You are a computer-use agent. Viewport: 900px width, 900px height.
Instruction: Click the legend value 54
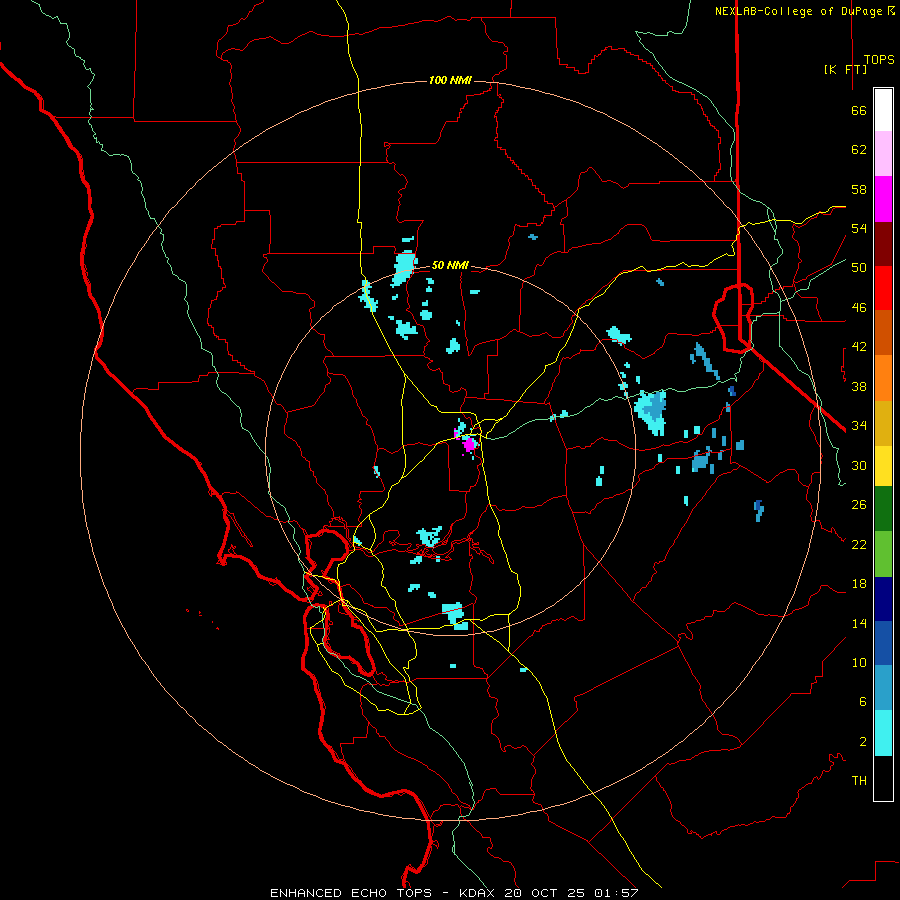[x=859, y=228]
